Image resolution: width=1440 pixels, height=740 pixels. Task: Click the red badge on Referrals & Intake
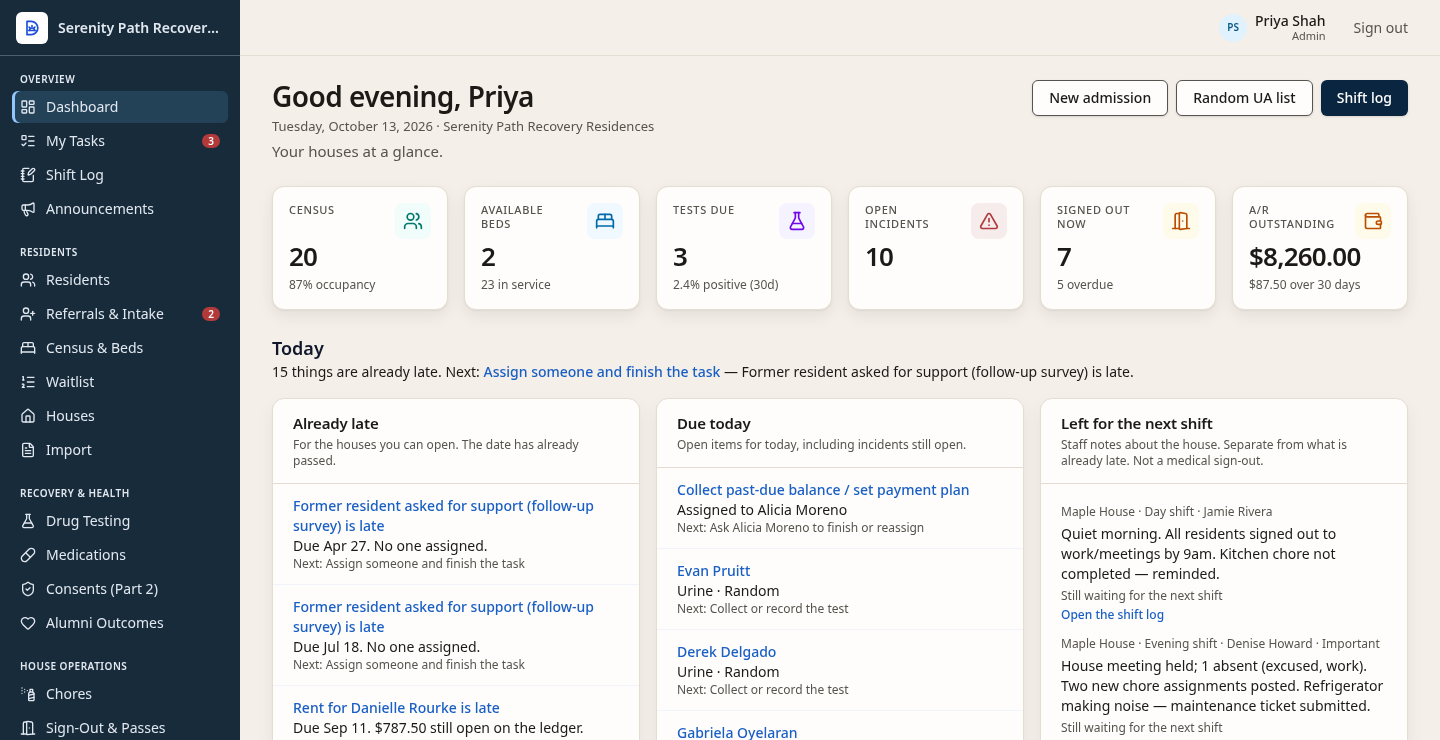pyautogui.click(x=211, y=314)
